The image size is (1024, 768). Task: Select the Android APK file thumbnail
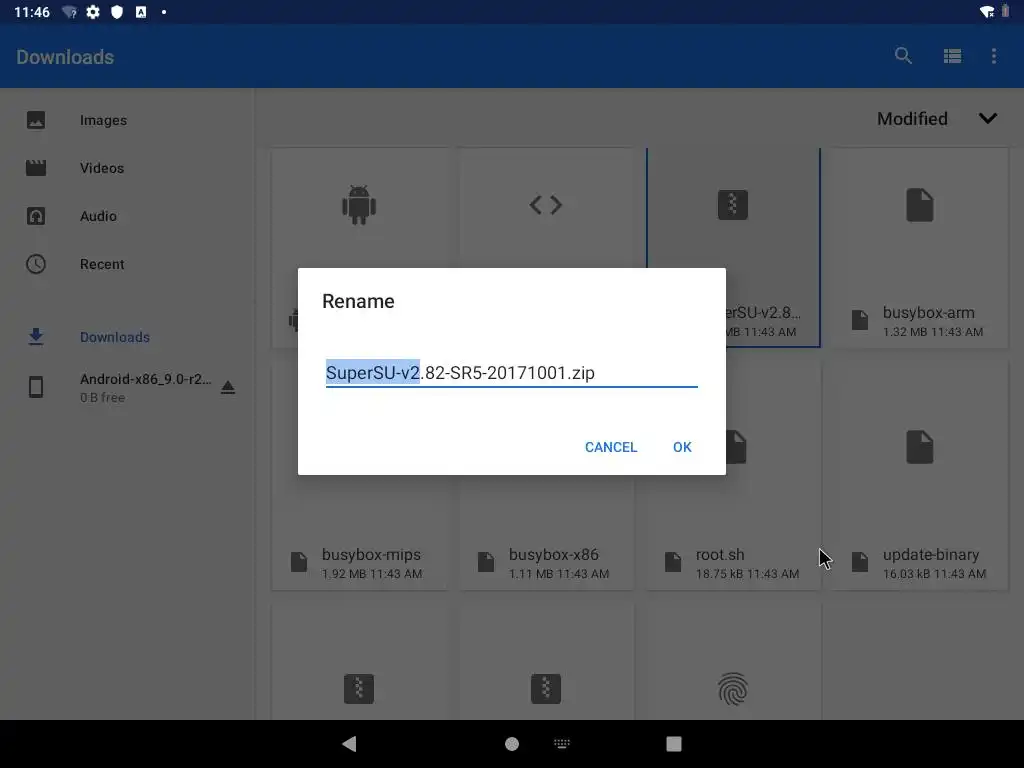(x=359, y=205)
